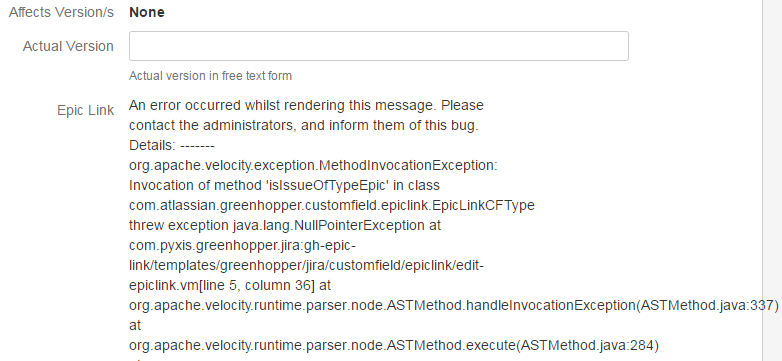Click the 'contact the administrators' line
The height and width of the screenshot is (361, 782).
304,126
